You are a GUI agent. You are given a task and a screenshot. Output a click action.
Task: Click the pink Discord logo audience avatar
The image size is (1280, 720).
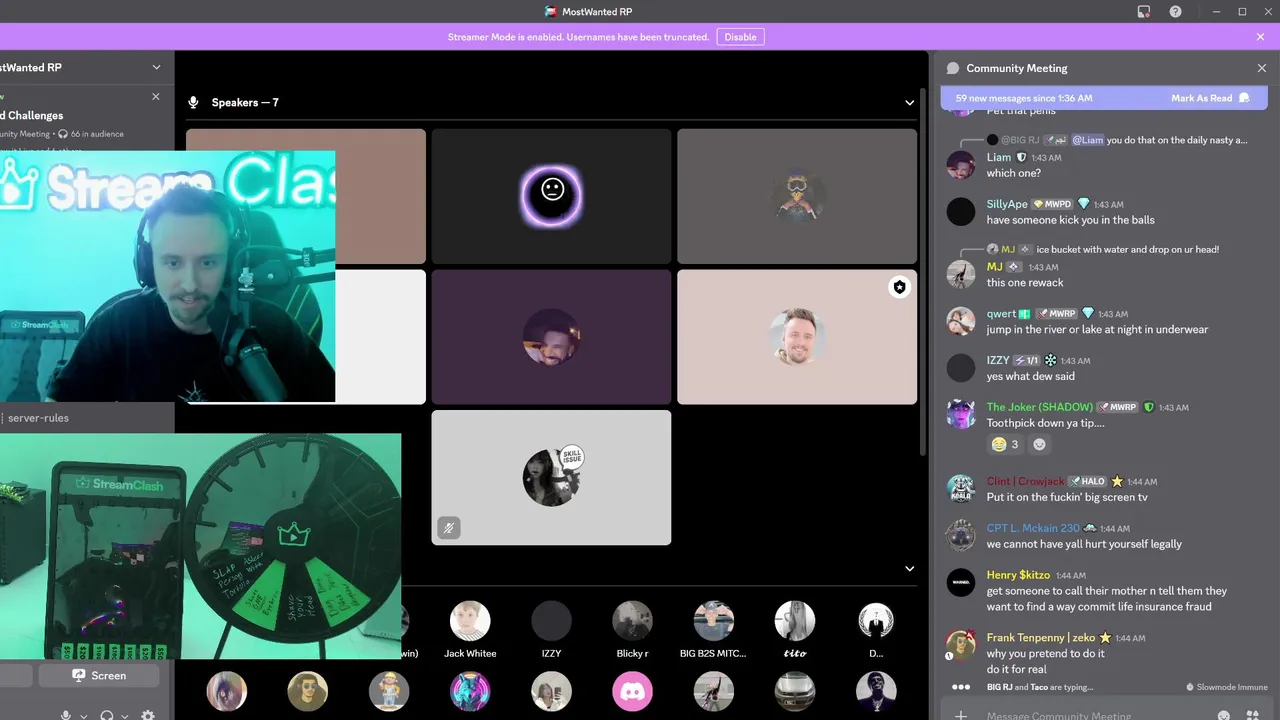click(x=632, y=691)
